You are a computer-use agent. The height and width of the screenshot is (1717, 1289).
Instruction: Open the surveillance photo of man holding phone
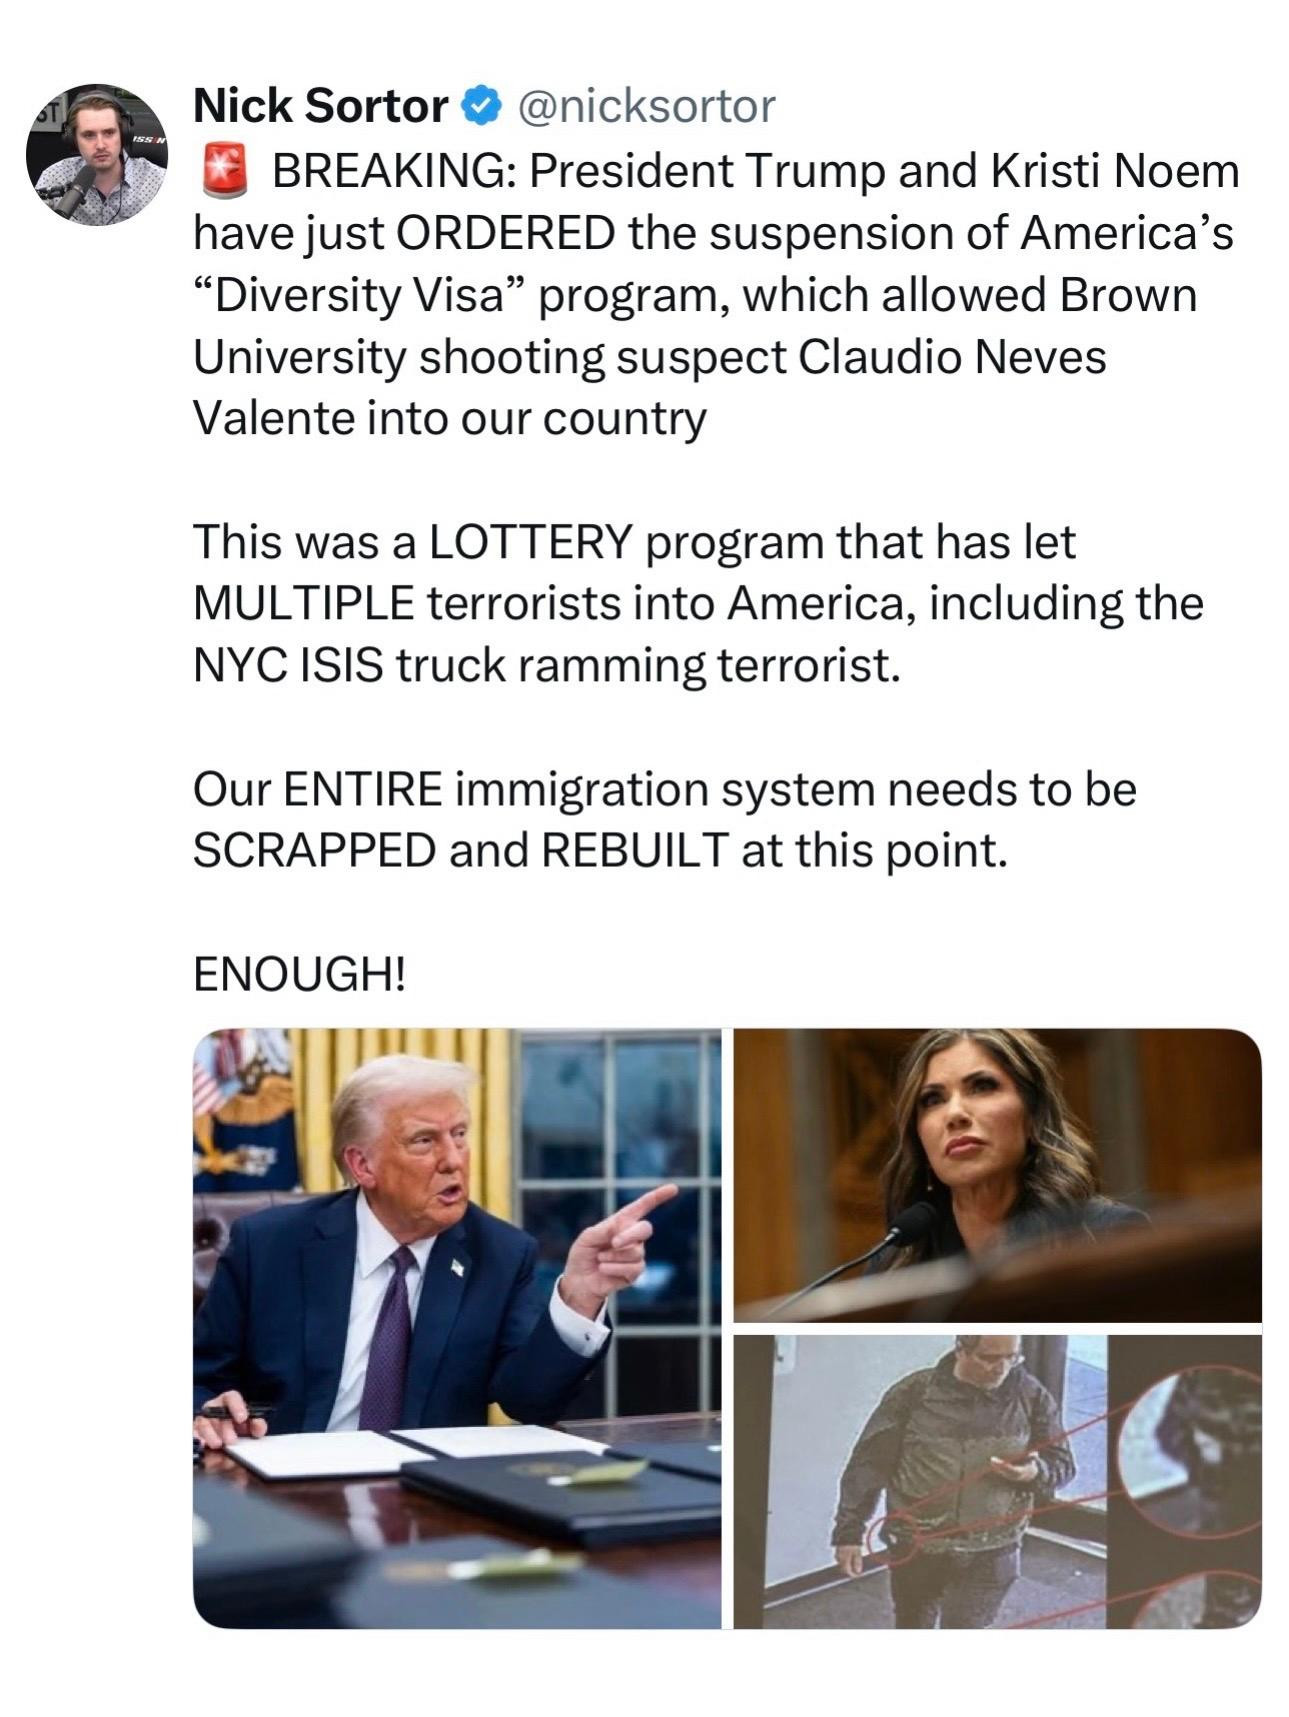click(x=997, y=1482)
